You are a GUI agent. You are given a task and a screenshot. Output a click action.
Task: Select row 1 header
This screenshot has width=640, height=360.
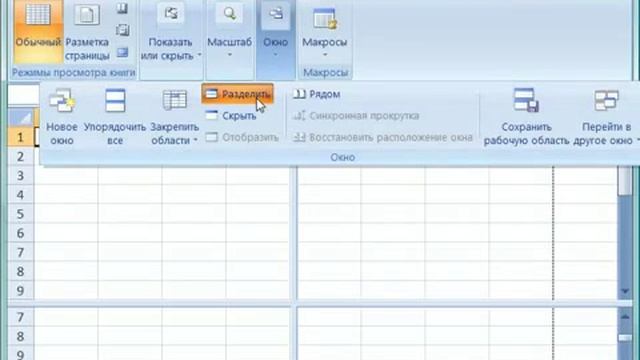click(x=20, y=137)
